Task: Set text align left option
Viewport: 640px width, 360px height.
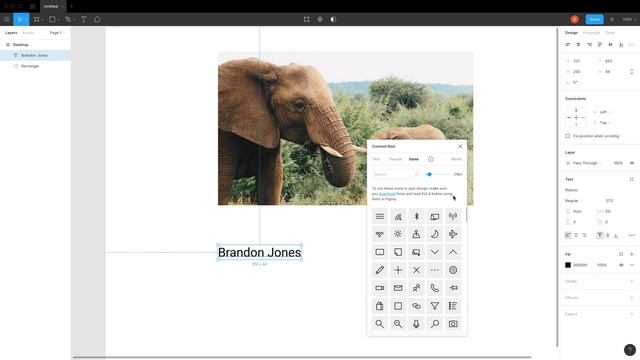Action: click(x=568, y=235)
